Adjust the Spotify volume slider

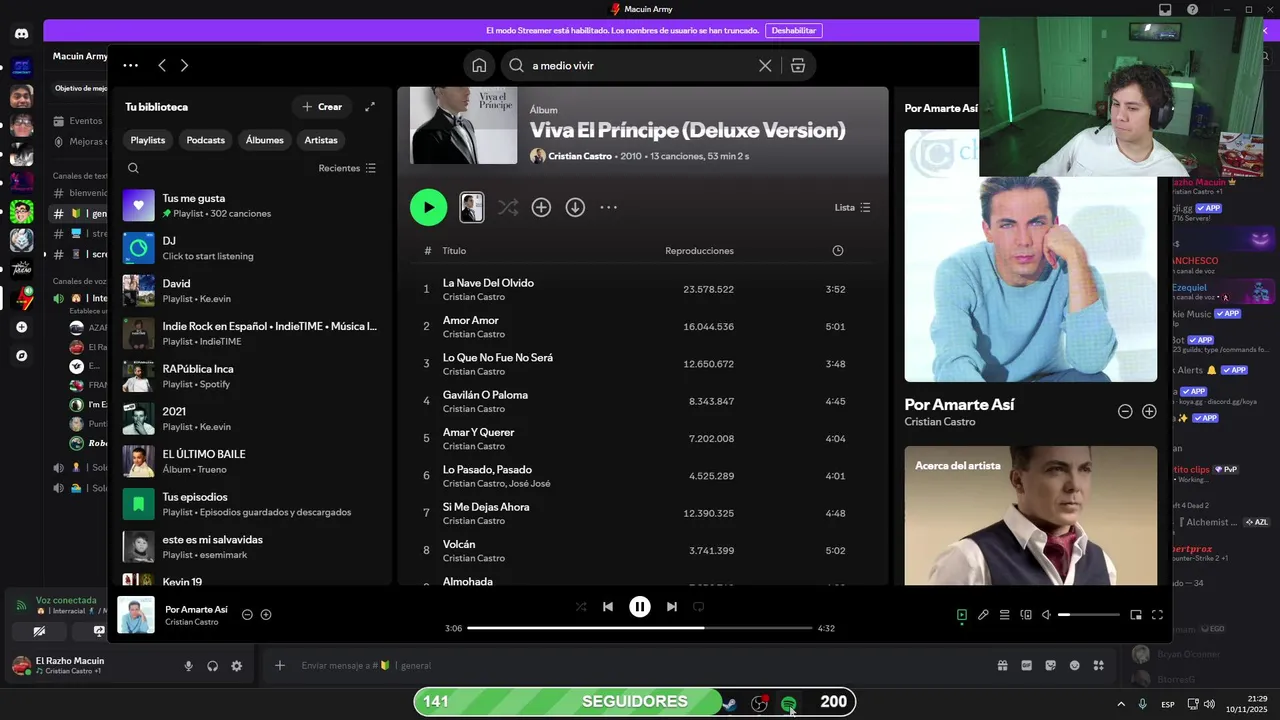pyautogui.click(x=1089, y=615)
